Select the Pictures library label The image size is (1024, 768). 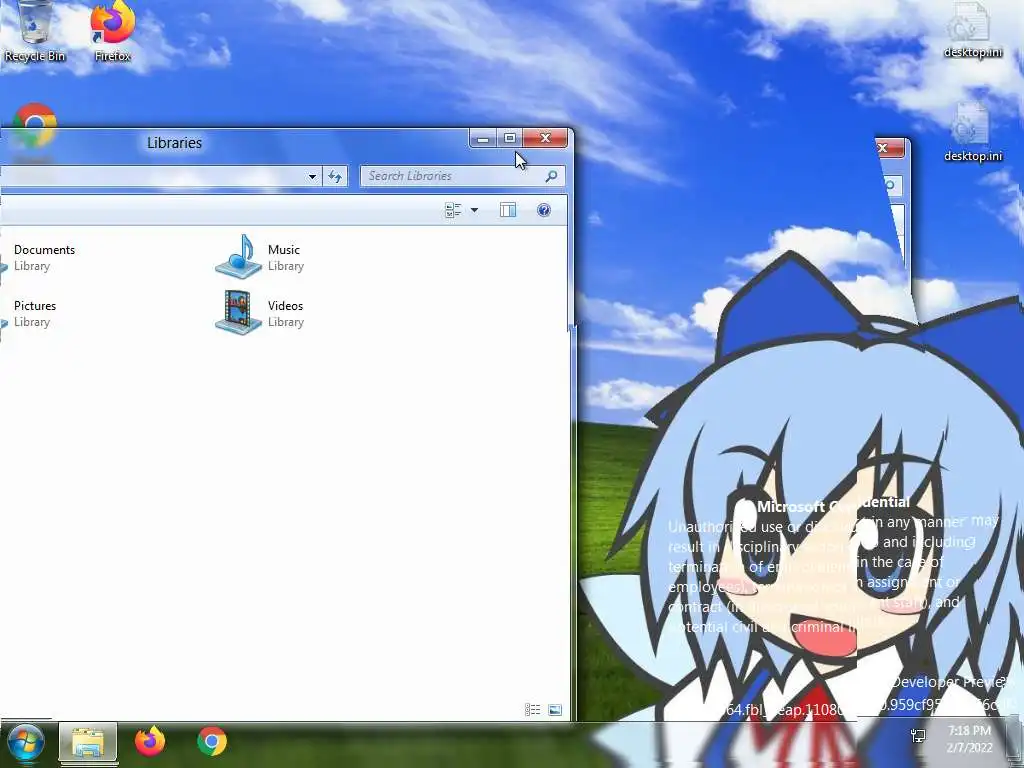pos(35,306)
